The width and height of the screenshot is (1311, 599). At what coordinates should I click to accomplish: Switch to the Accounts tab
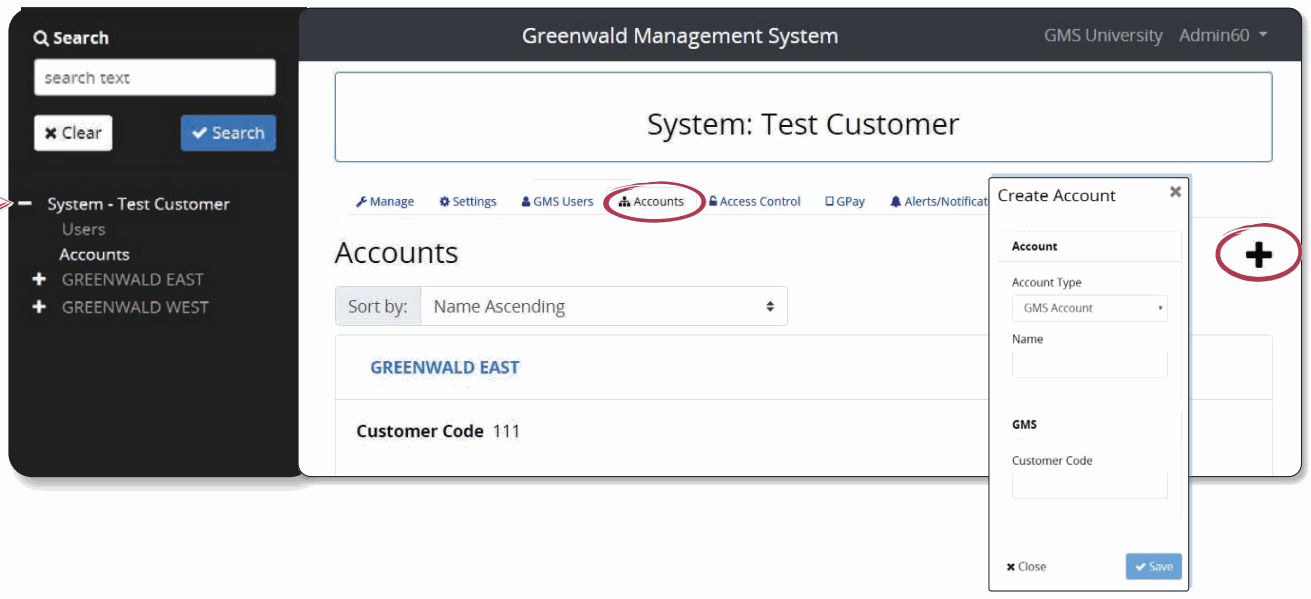click(652, 201)
